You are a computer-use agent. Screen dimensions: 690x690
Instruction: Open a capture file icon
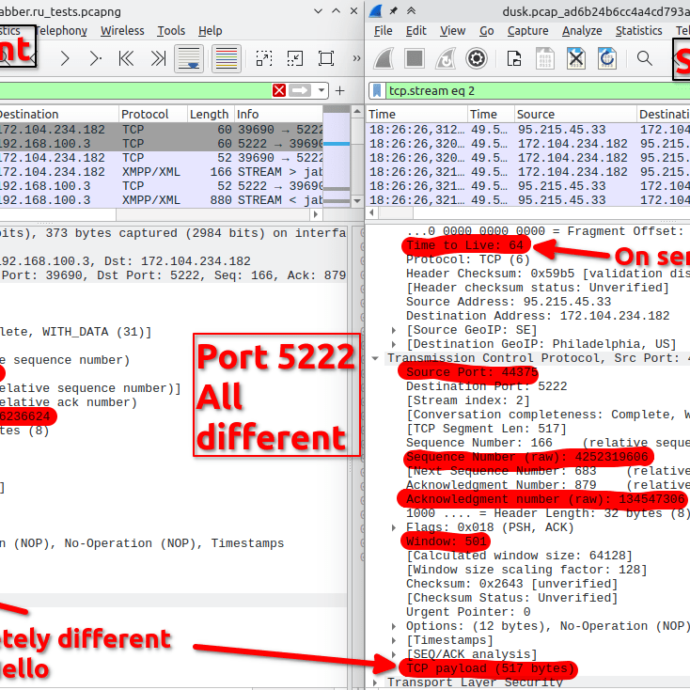click(x=514, y=59)
